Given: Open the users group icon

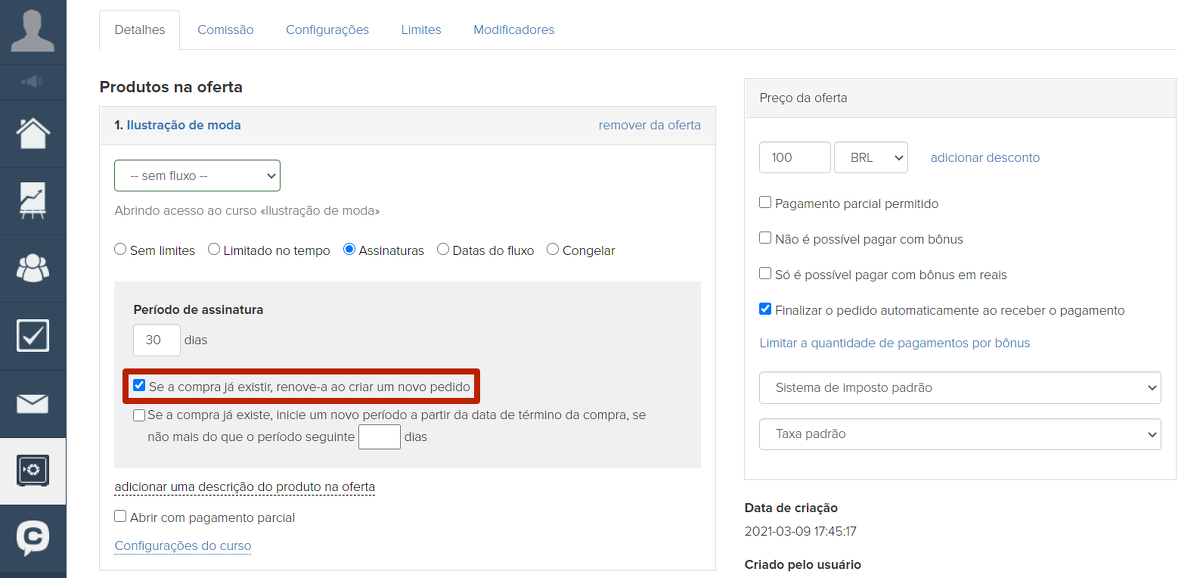Looking at the screenshot, I should pyautogui.click(x=33, y=268).
